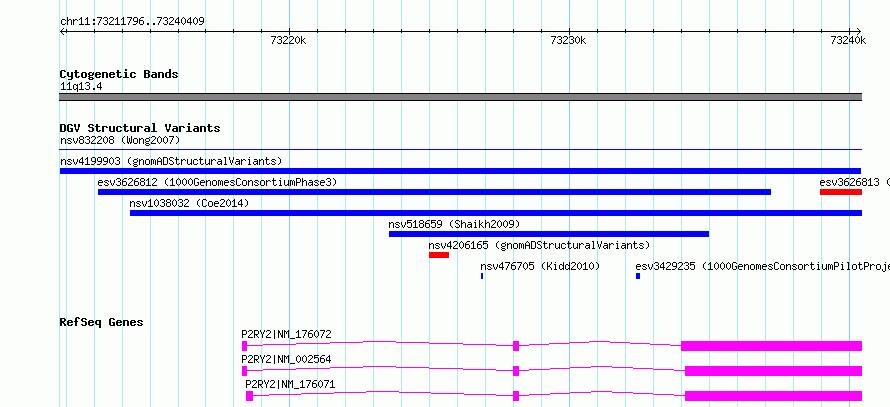The image size is (890, 407).
Task: Open the esv3429235 1000Genomes Pilot label
Action: pyautogui.click(x=762, y=266)
